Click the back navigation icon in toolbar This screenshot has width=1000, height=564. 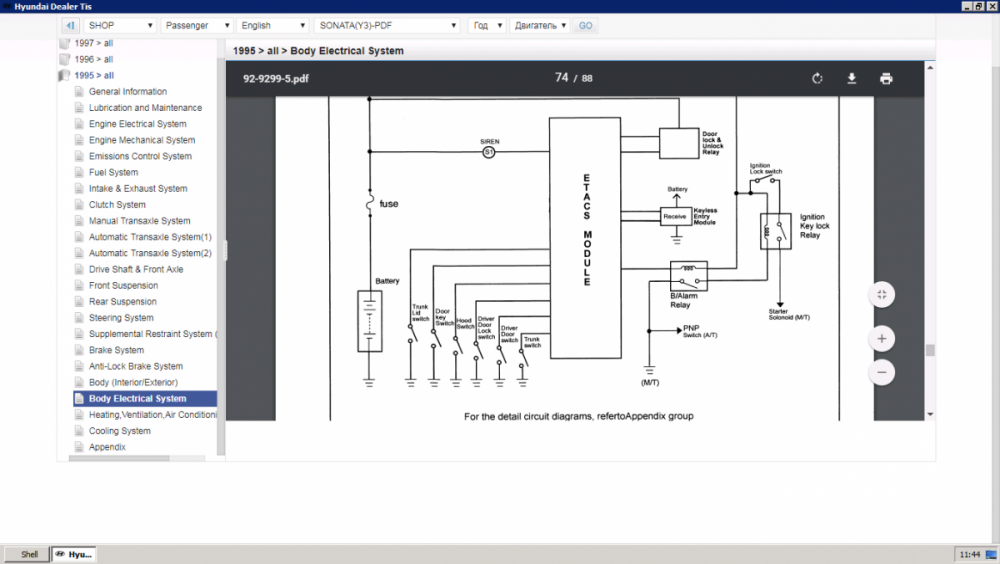point(70,25)
